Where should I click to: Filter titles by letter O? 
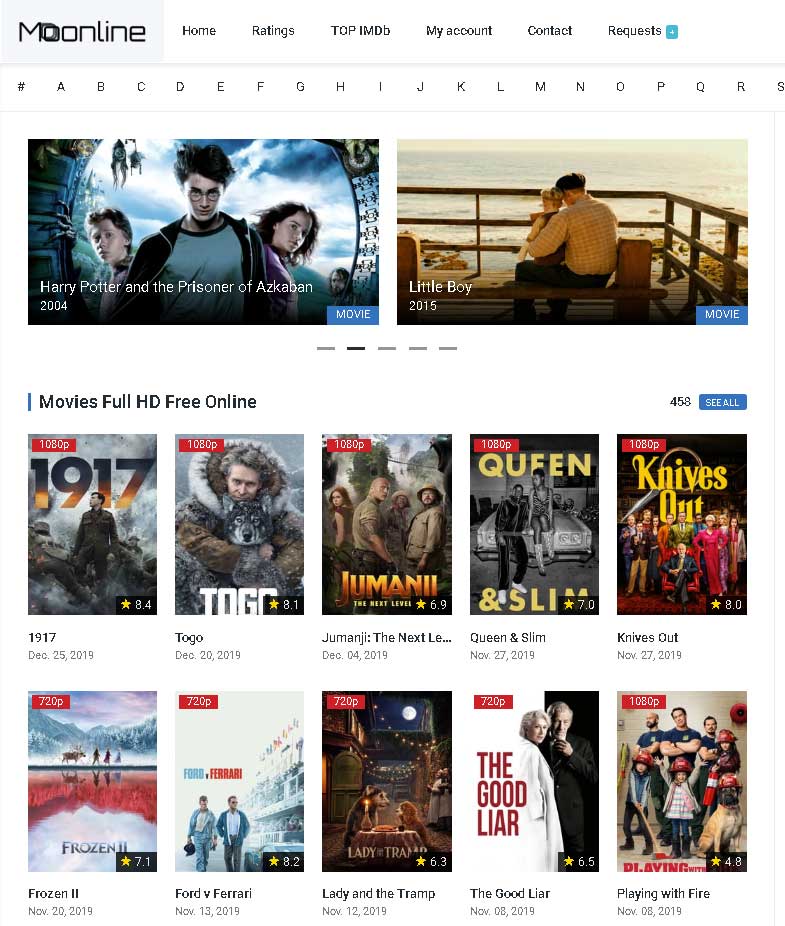[620, 87]
